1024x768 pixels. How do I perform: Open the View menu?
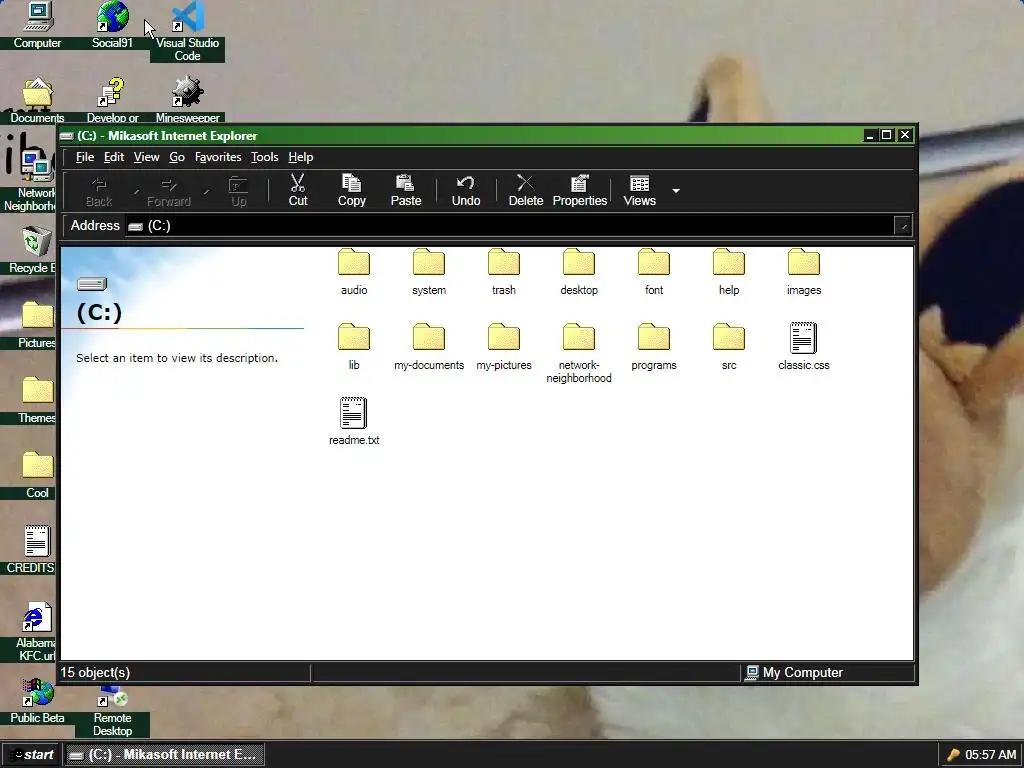146,157
